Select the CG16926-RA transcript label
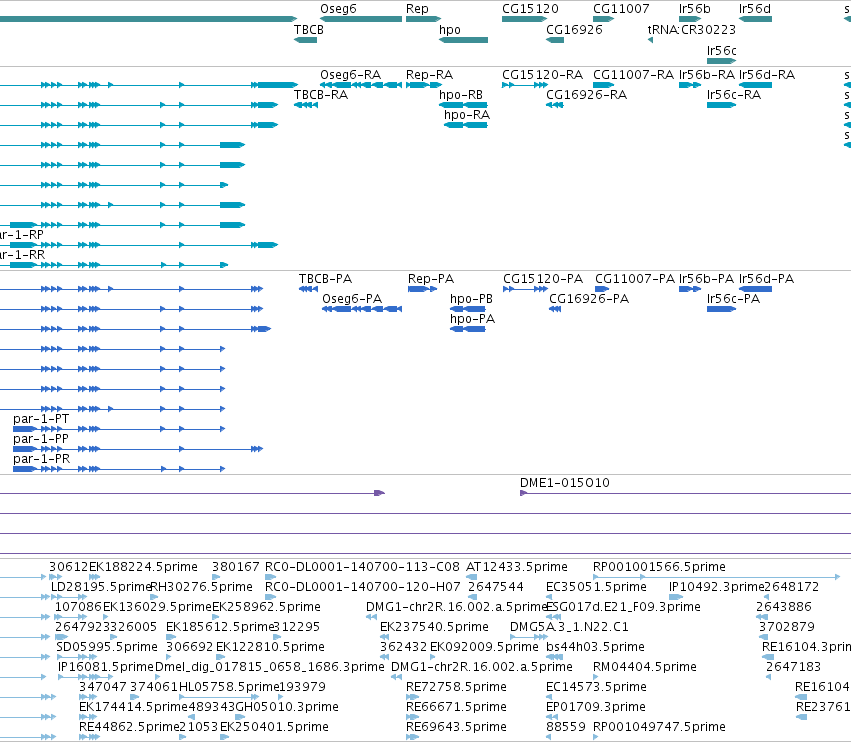 pos(586,94)
